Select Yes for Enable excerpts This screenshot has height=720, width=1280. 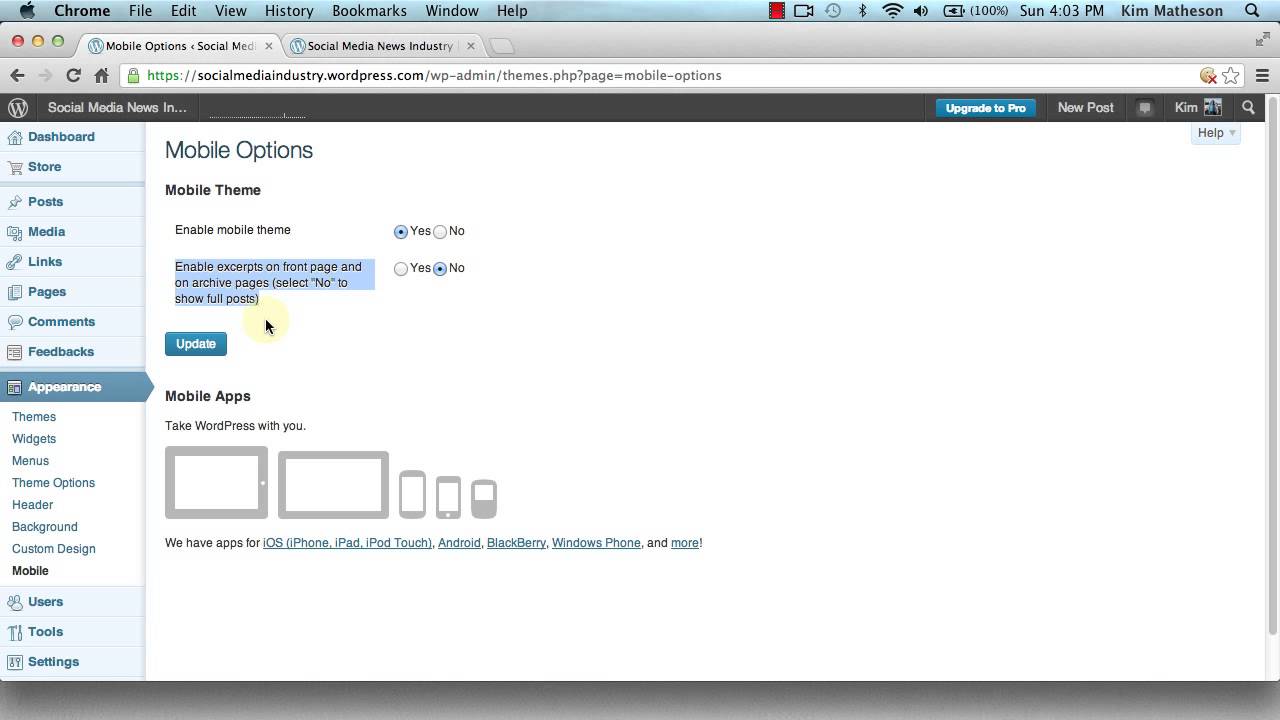401,269
